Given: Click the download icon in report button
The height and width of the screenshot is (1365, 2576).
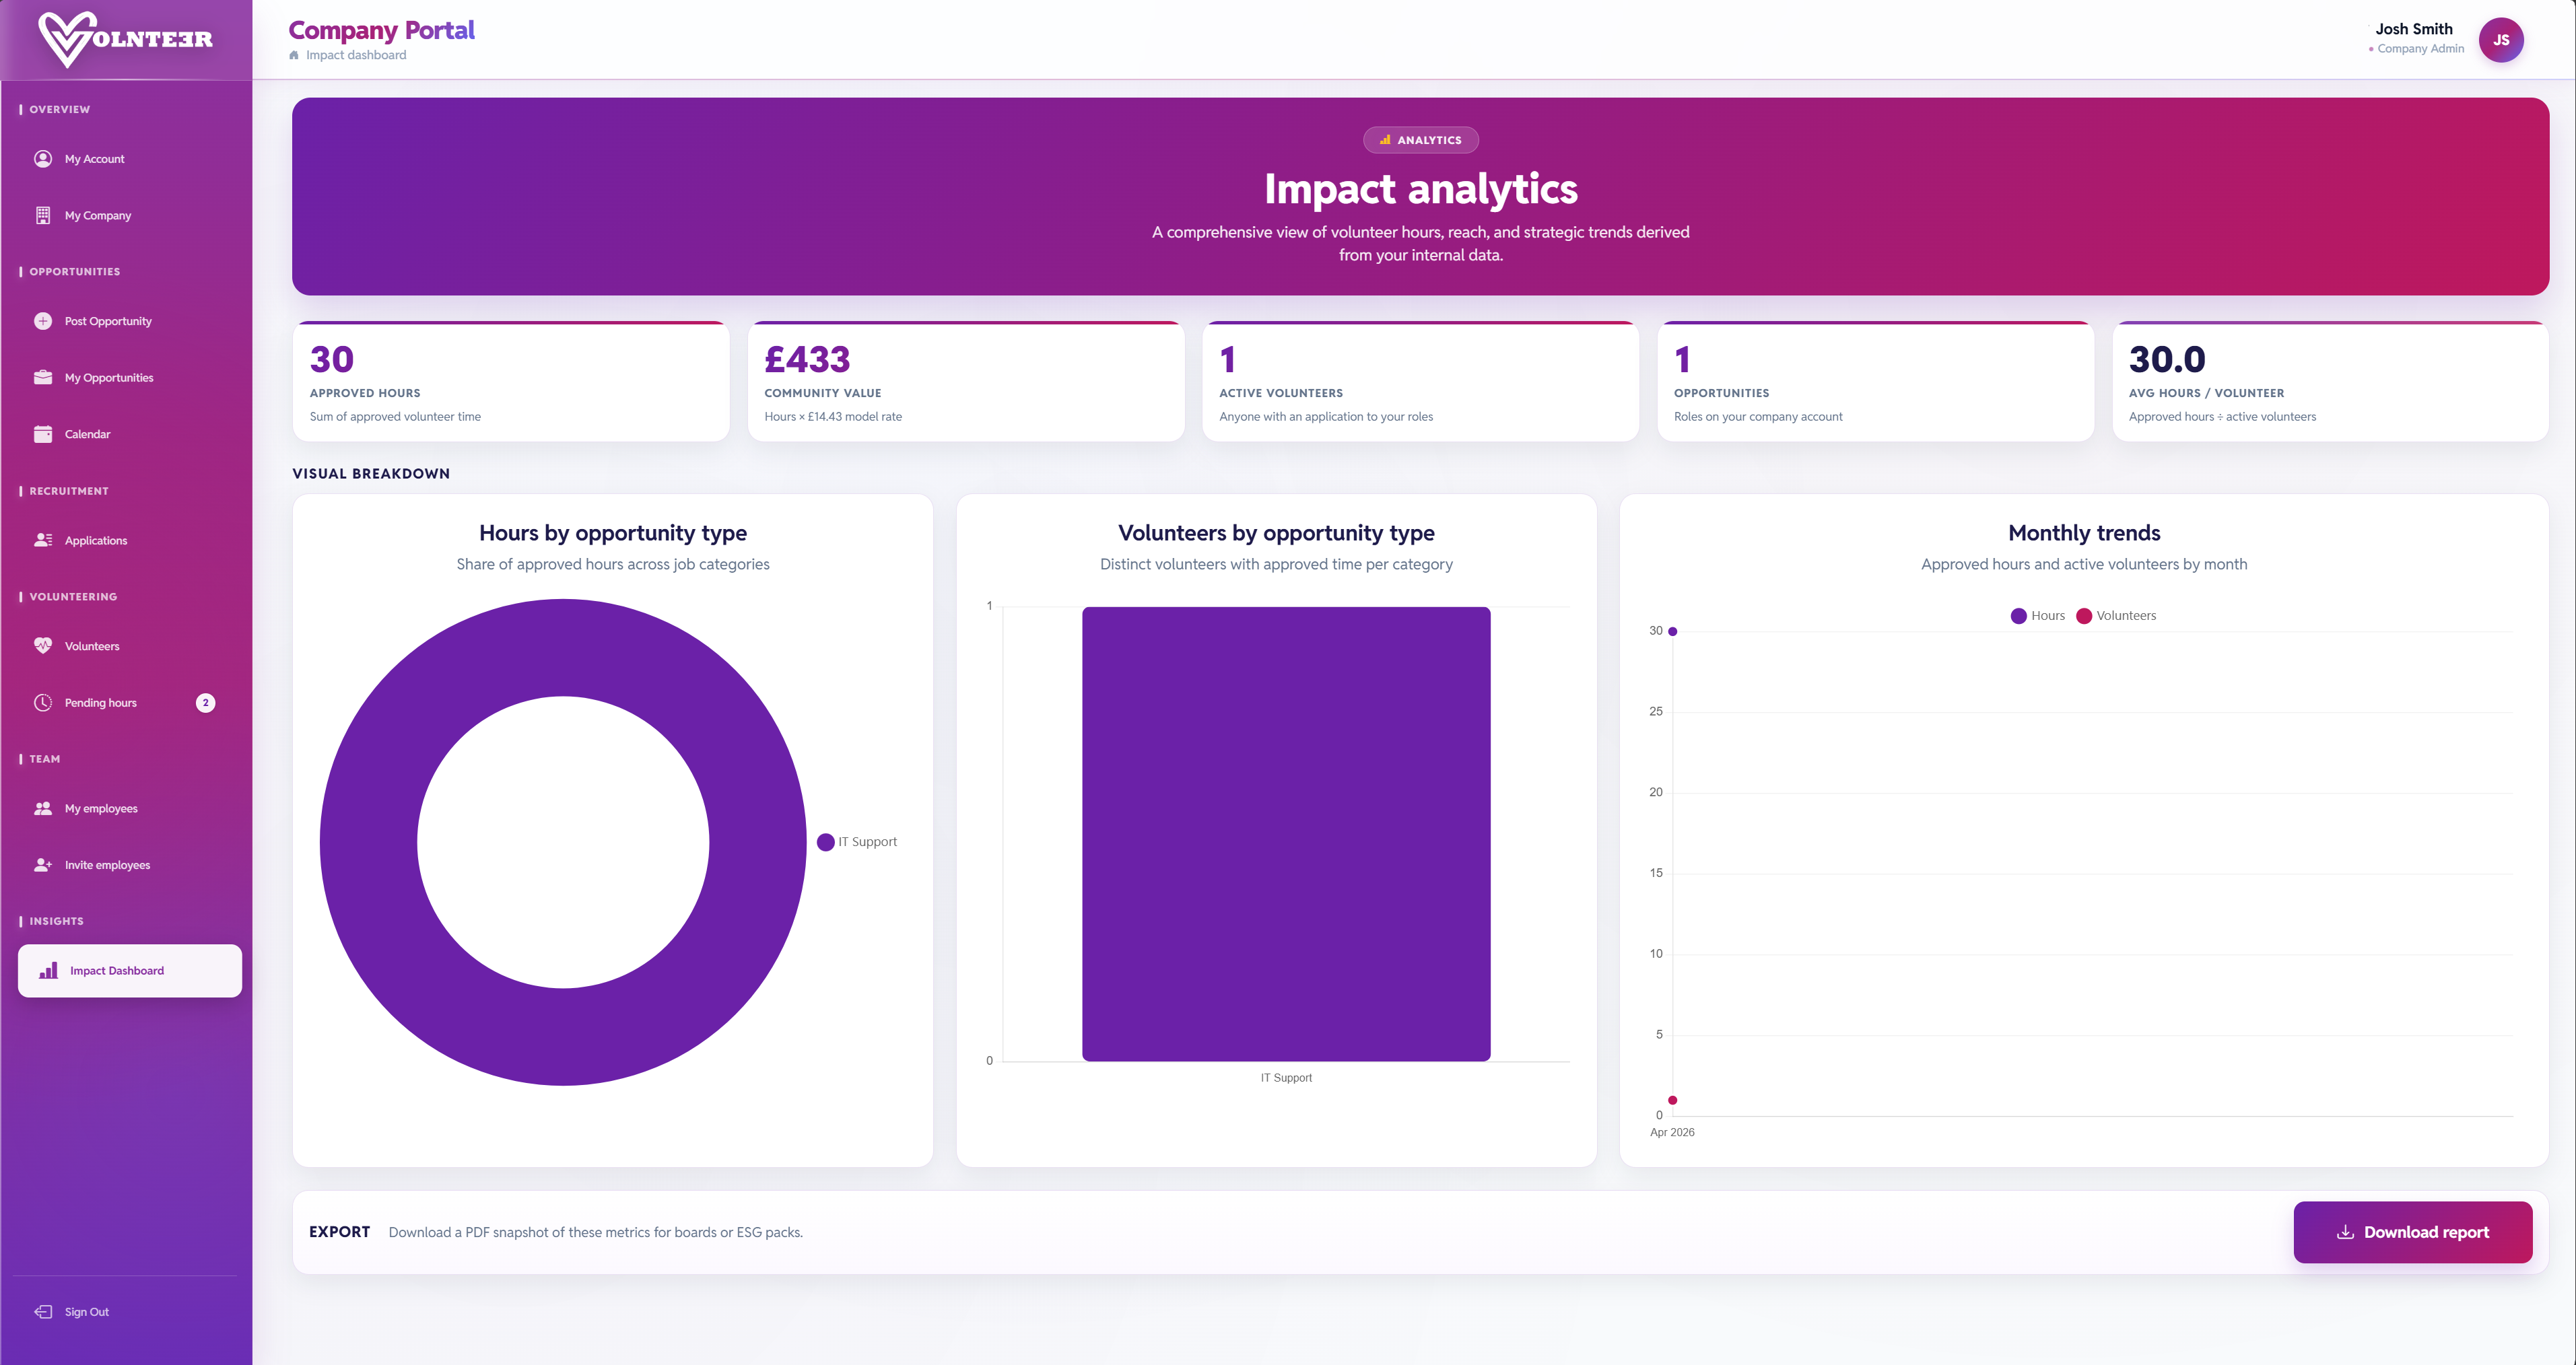Looking at the screenshot, I should click(2345, 1232).
